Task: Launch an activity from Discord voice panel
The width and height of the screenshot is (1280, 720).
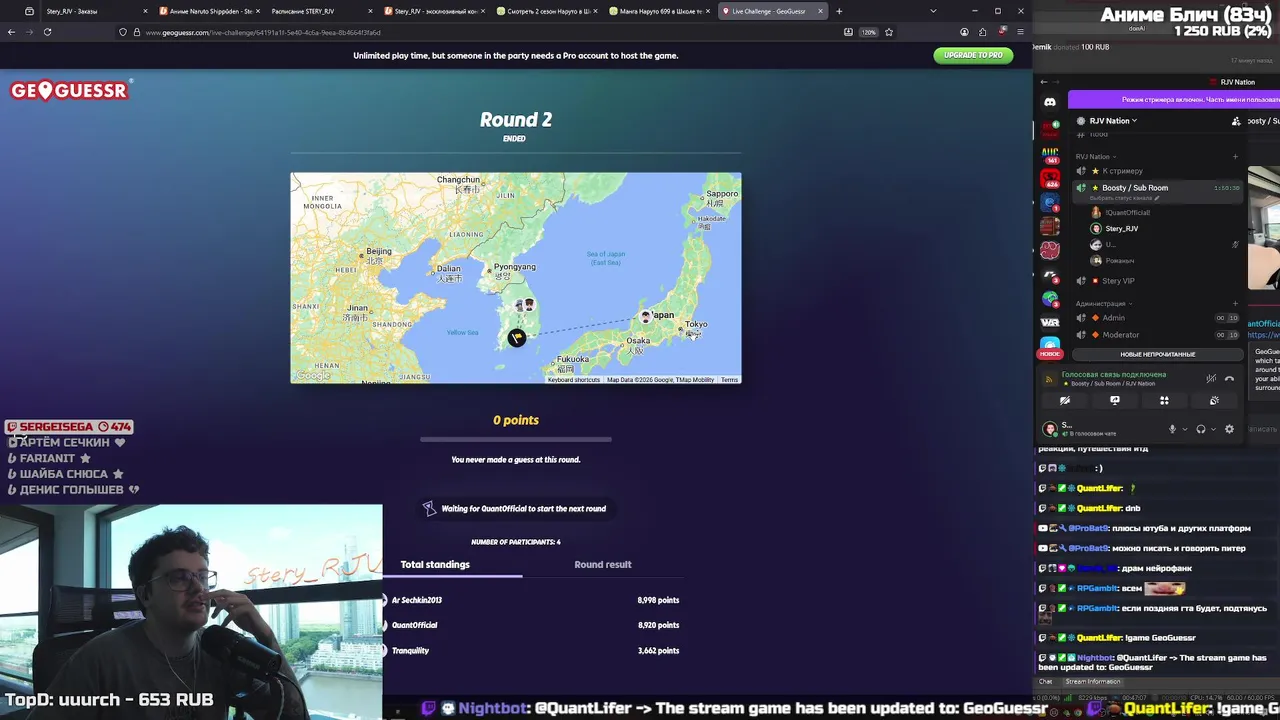Action: click(x=1164, y=400)
